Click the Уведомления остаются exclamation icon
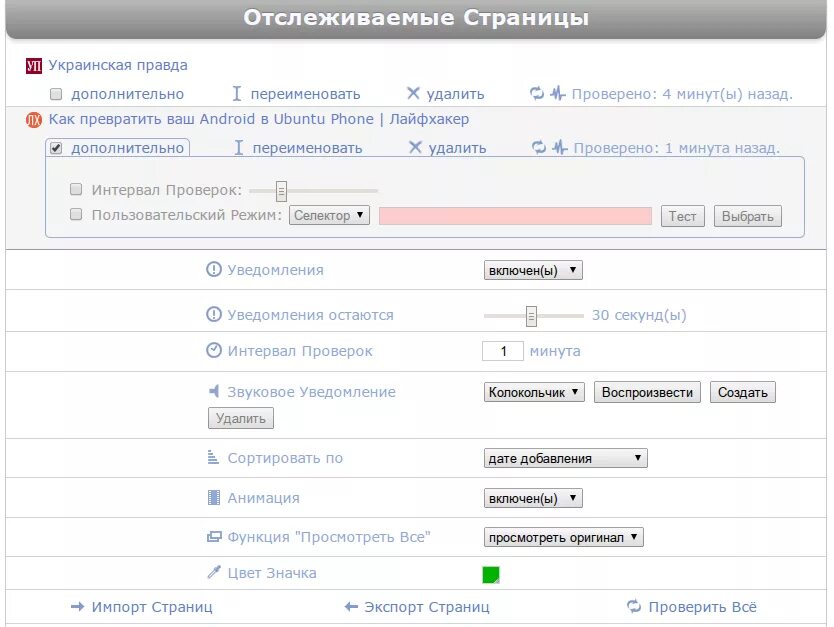834x627 pixels. pyautogui.click(x=213, y=315)
